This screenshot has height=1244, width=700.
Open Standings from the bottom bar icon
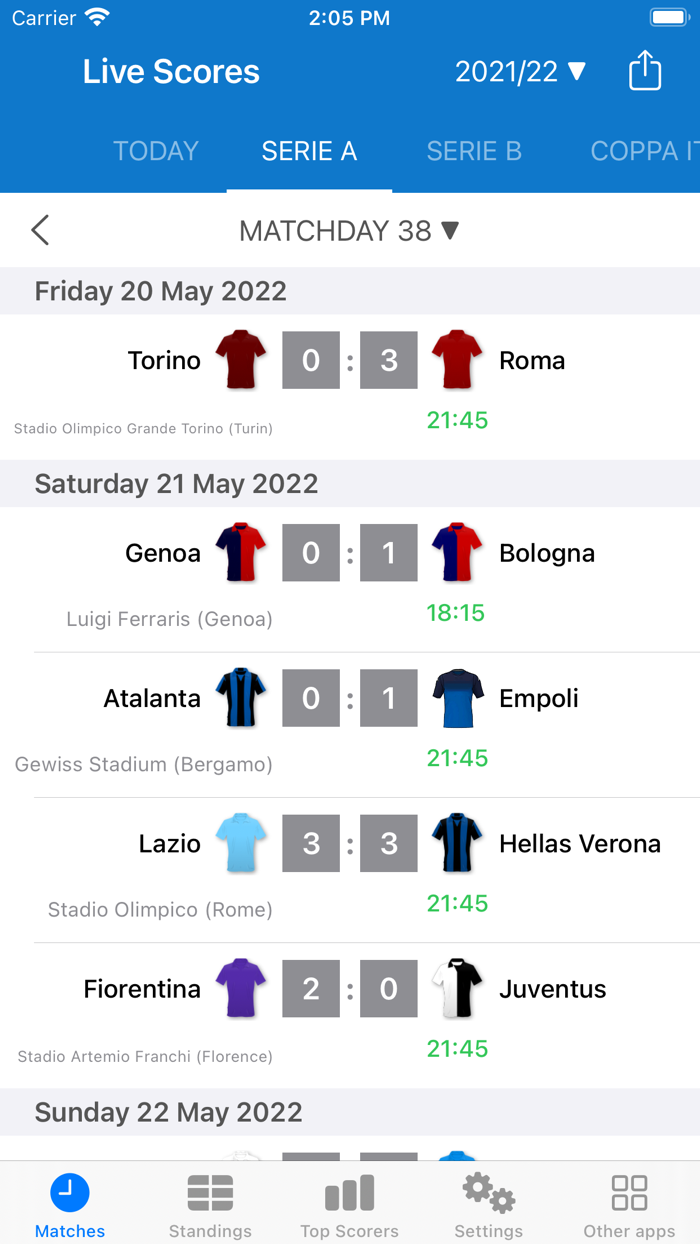coord(209,1192)
